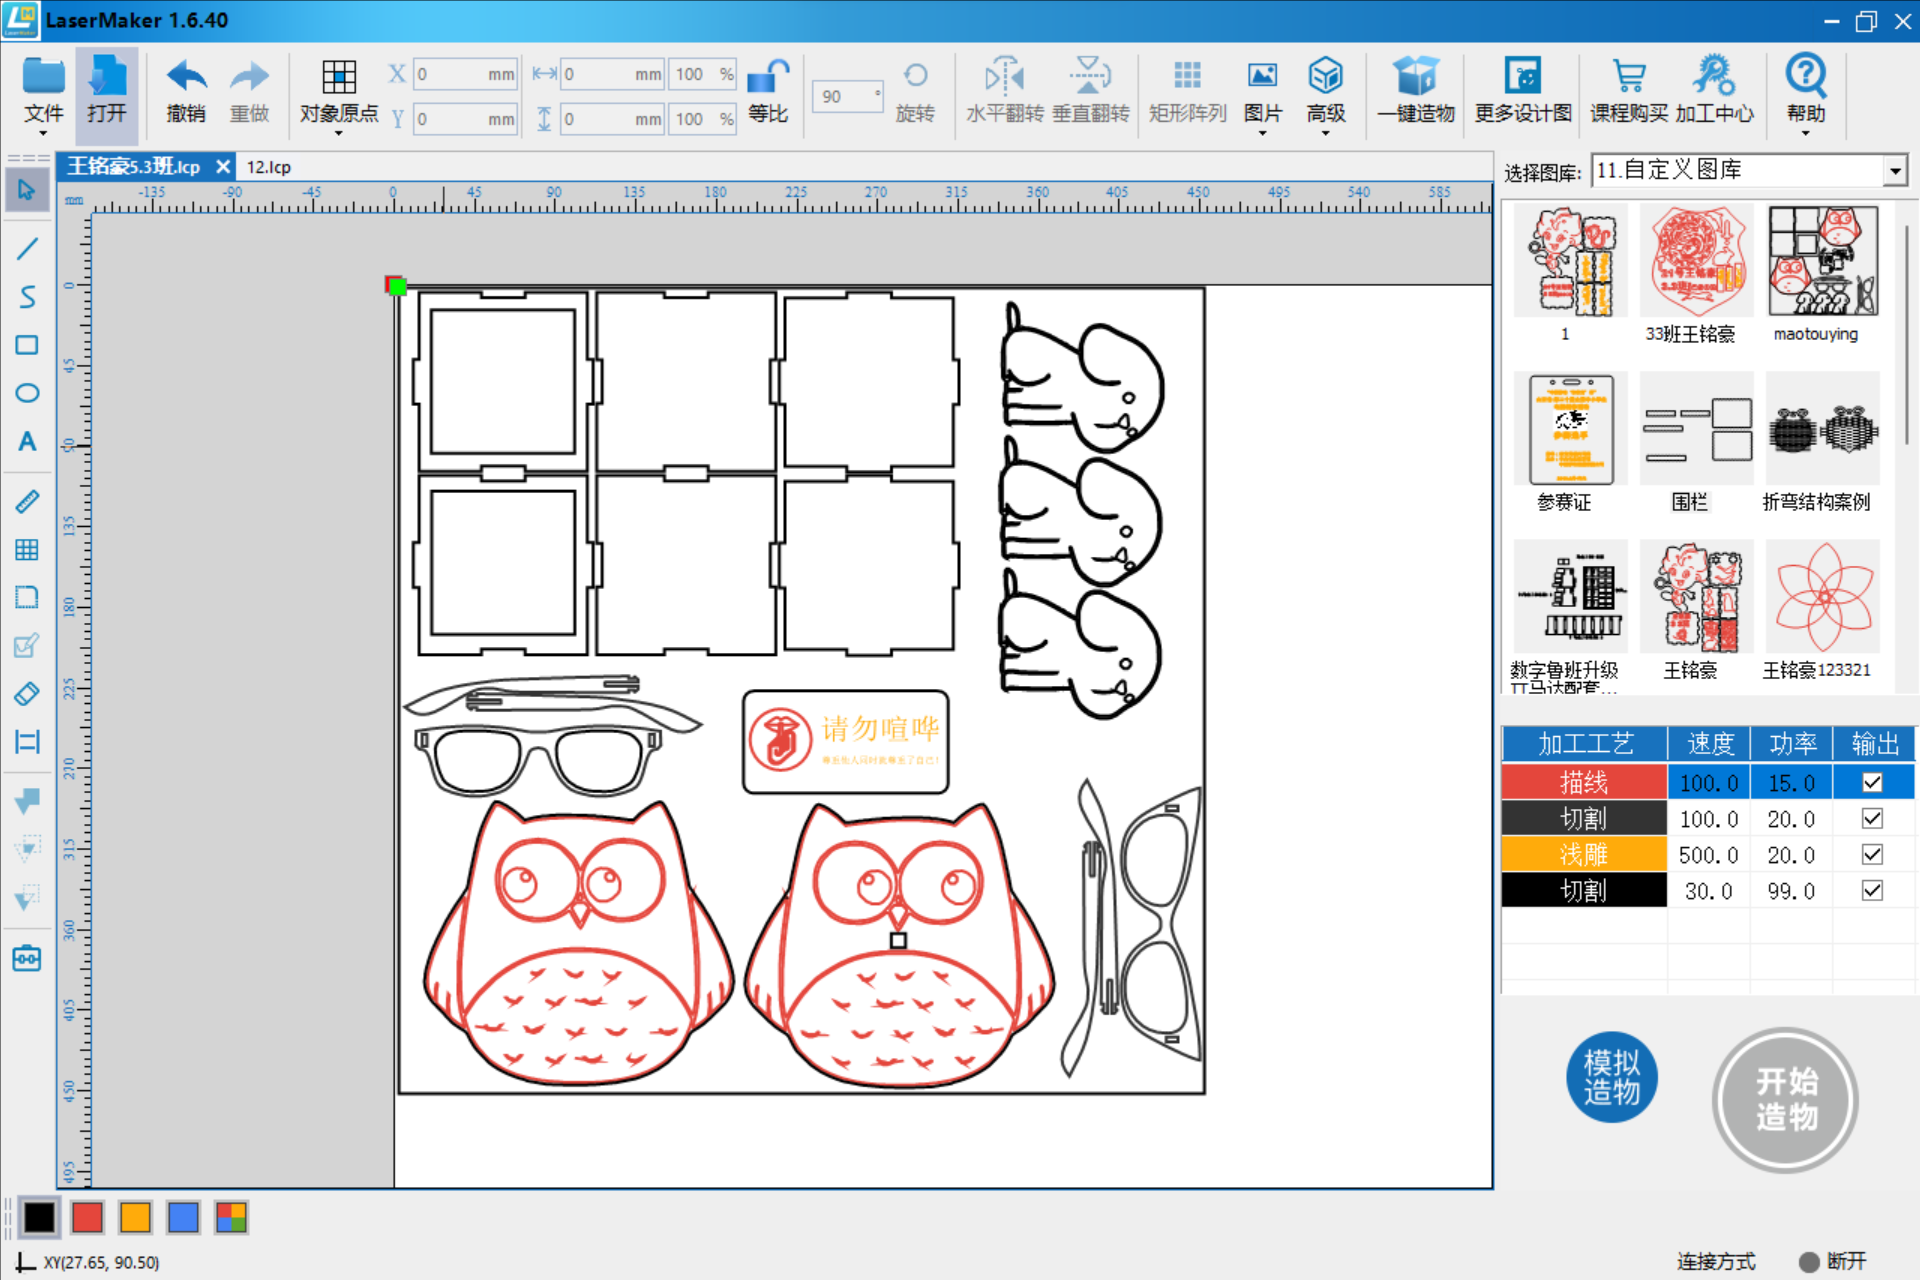Viewport: 1920px width, 1280px height.
Task: Toggle the aspect ratio lock (等比)
Action: click(768, 76)
